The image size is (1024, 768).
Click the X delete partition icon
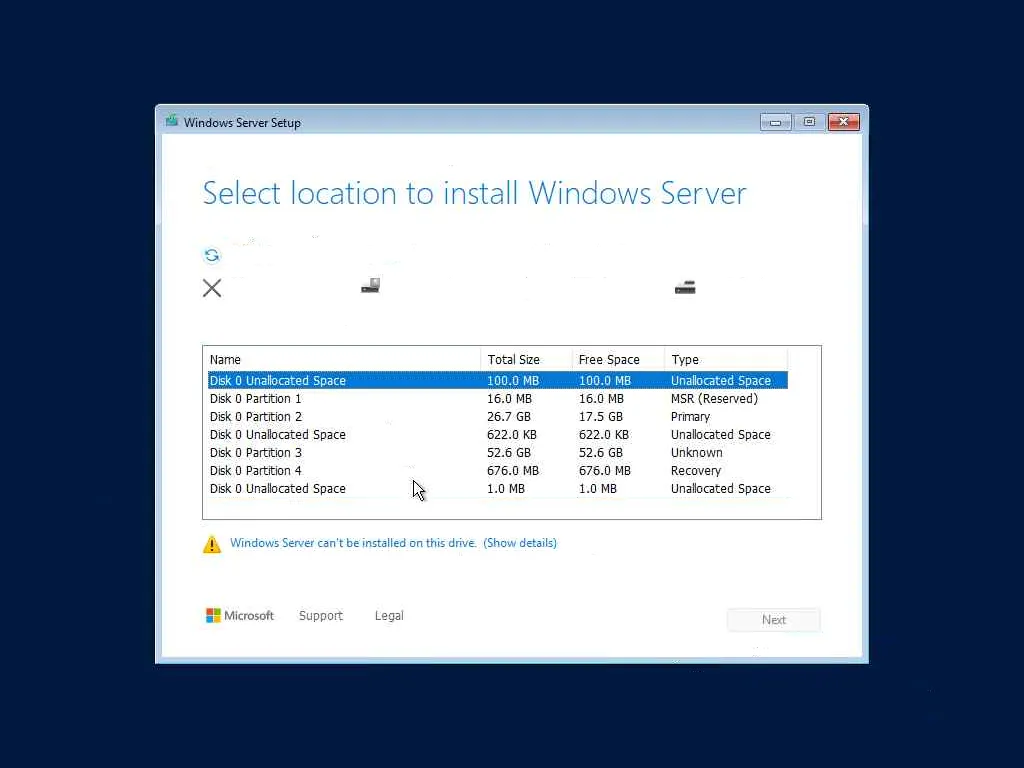point(212,288)
